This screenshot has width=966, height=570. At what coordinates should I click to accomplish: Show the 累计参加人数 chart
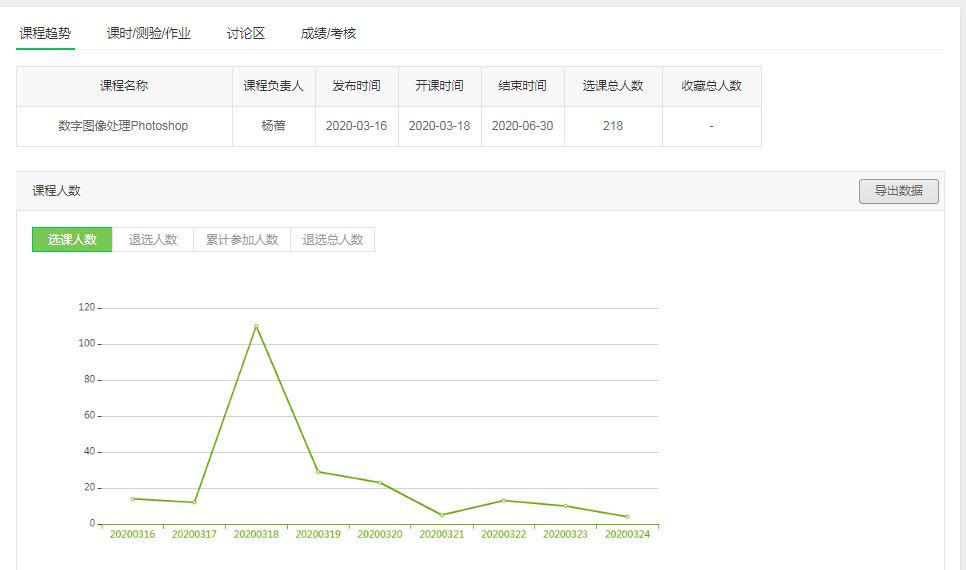pyautogui.click(x=242, y=240)
